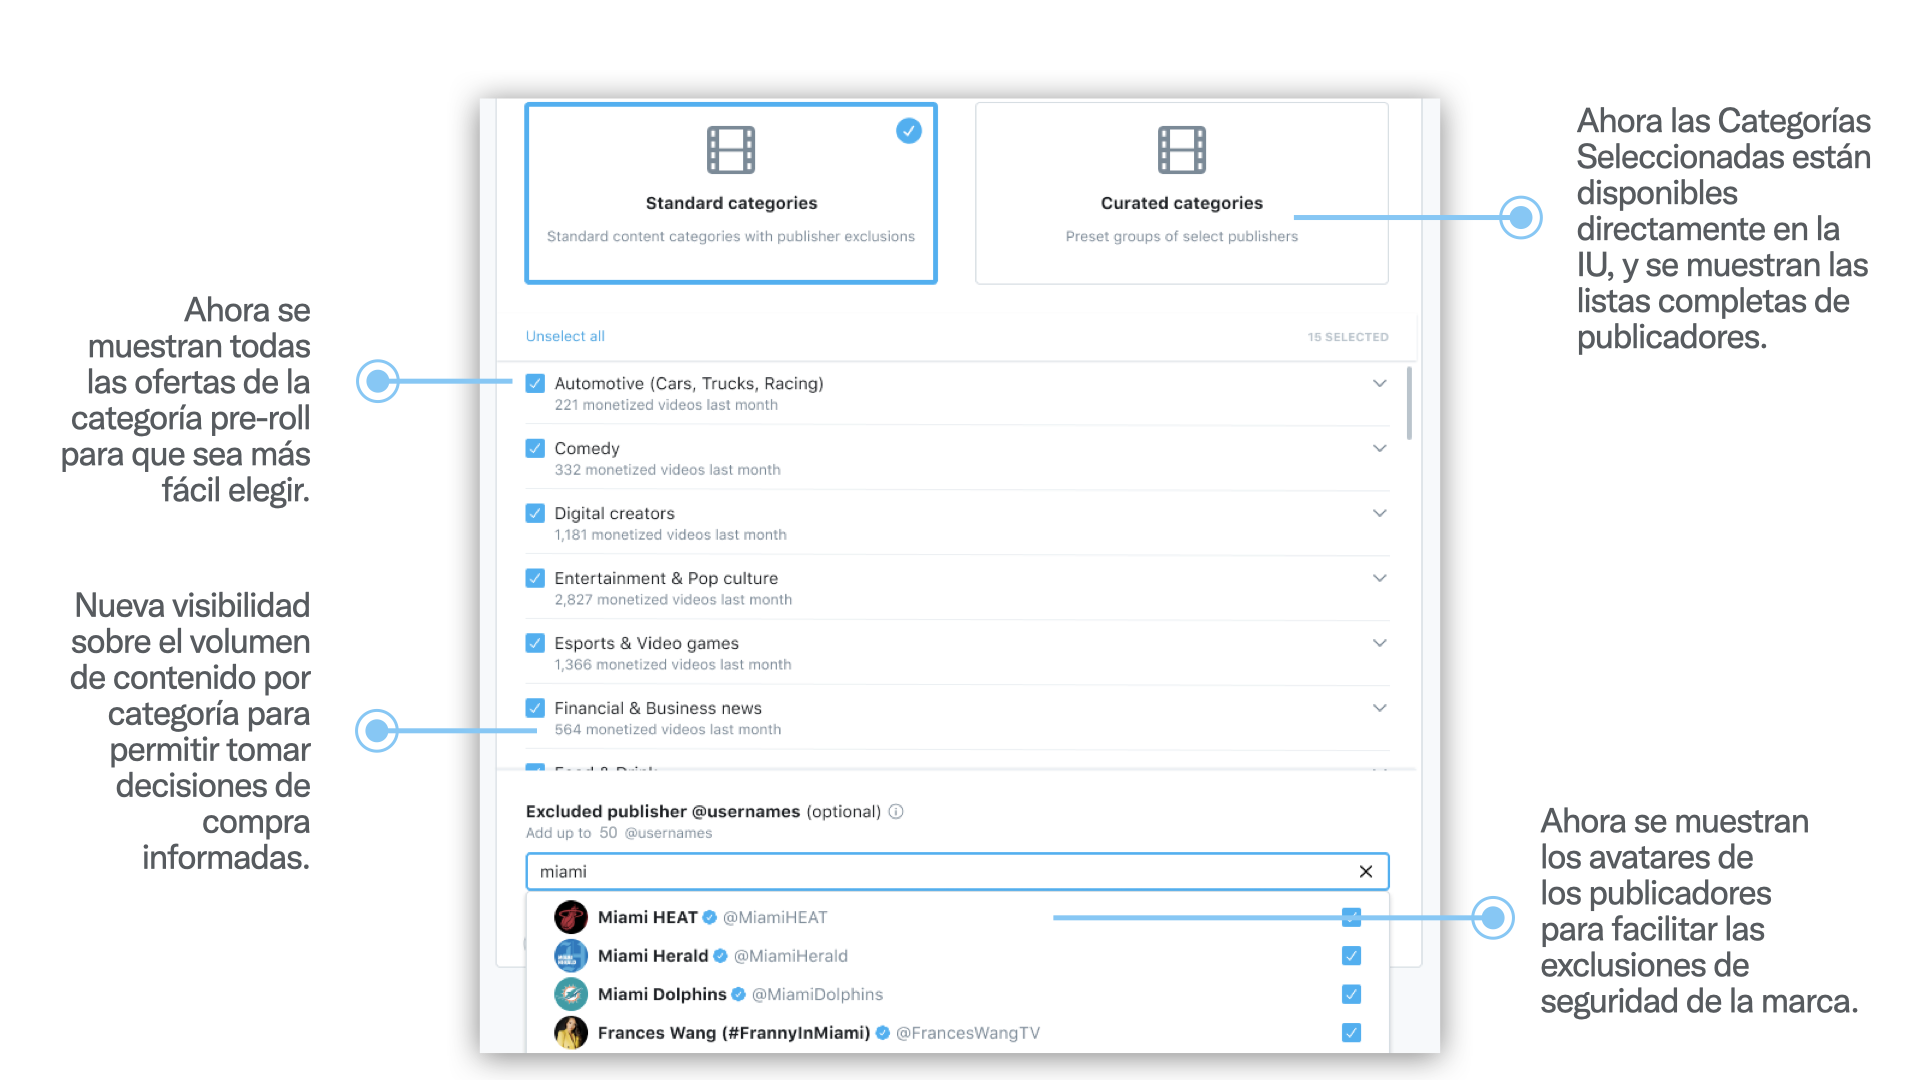Click the Excluded publisher info icon
1920x1080 pixels.
896,812
